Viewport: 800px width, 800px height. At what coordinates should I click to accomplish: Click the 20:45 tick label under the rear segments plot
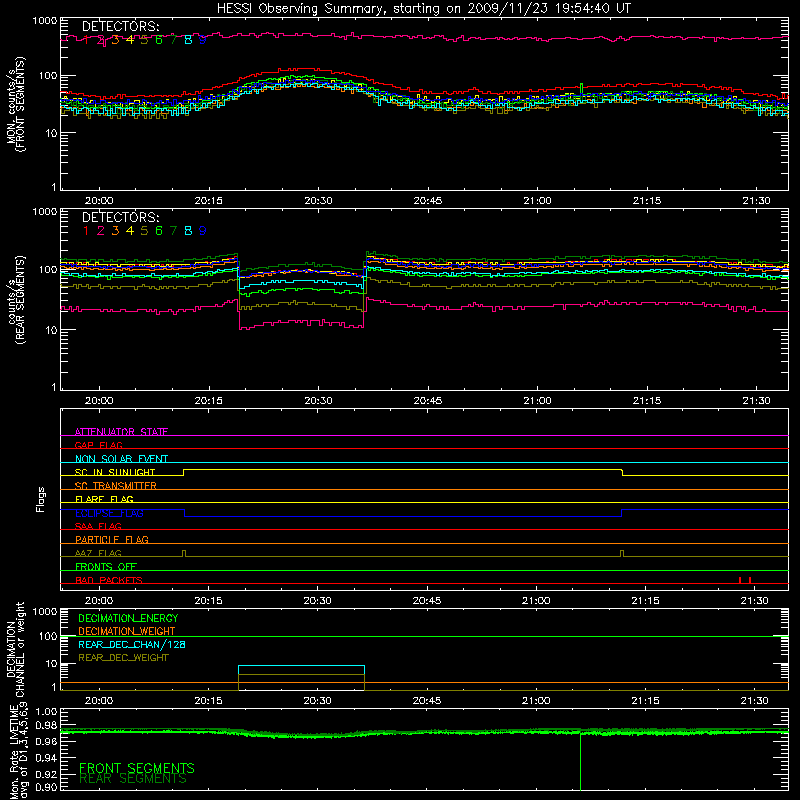click(x=428, y=401)
